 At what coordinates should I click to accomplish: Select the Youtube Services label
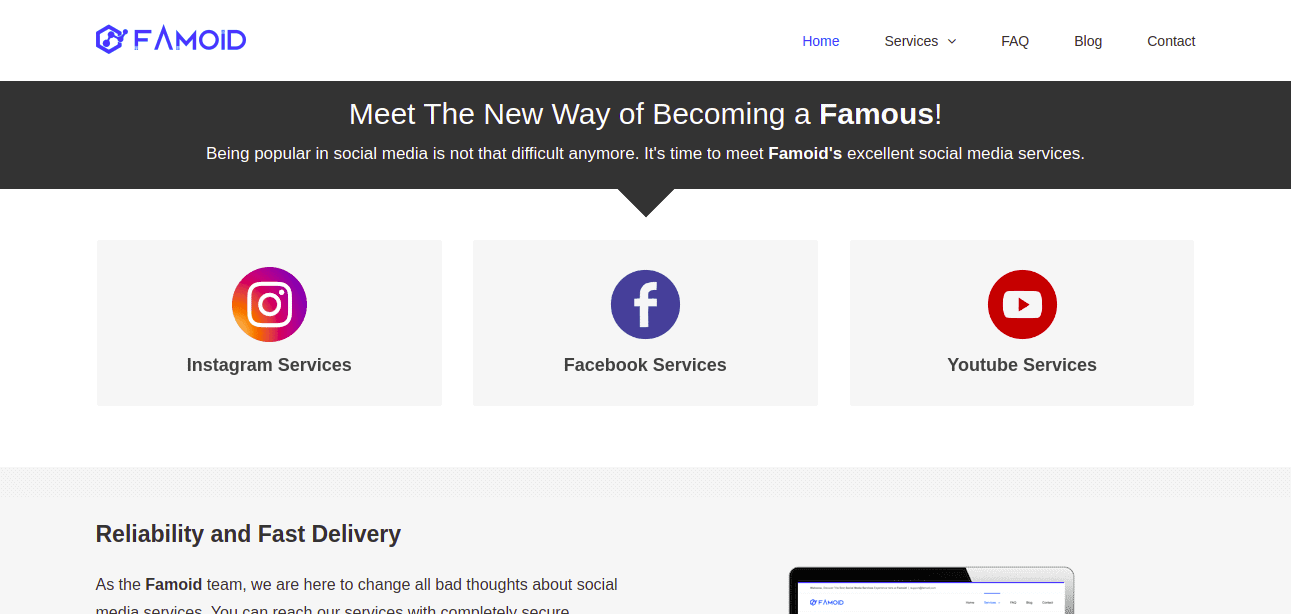click(1022, 365)
